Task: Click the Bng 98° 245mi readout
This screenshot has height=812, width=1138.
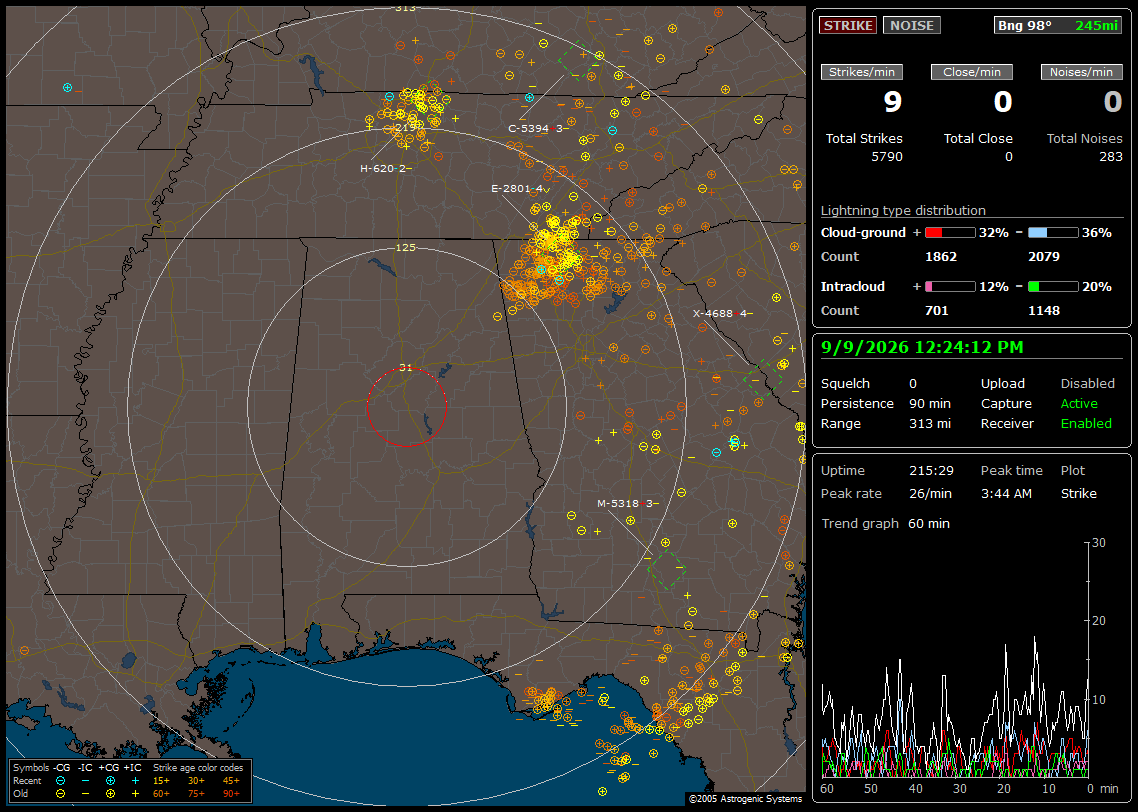Action: 1057,25
